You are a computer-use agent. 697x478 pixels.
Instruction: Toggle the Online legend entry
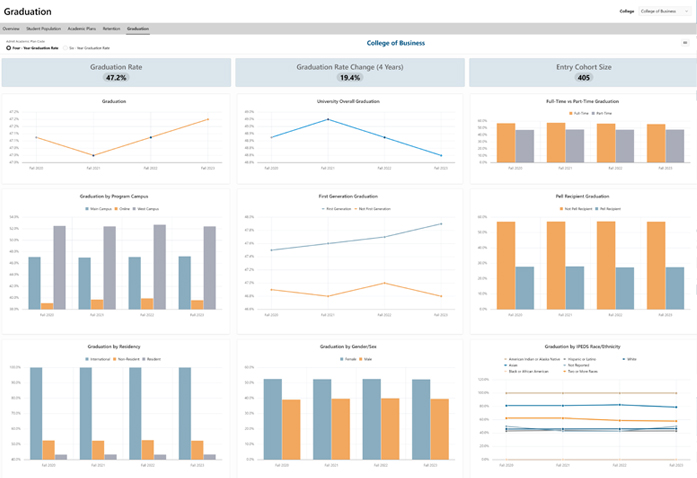tap(122, 209)
